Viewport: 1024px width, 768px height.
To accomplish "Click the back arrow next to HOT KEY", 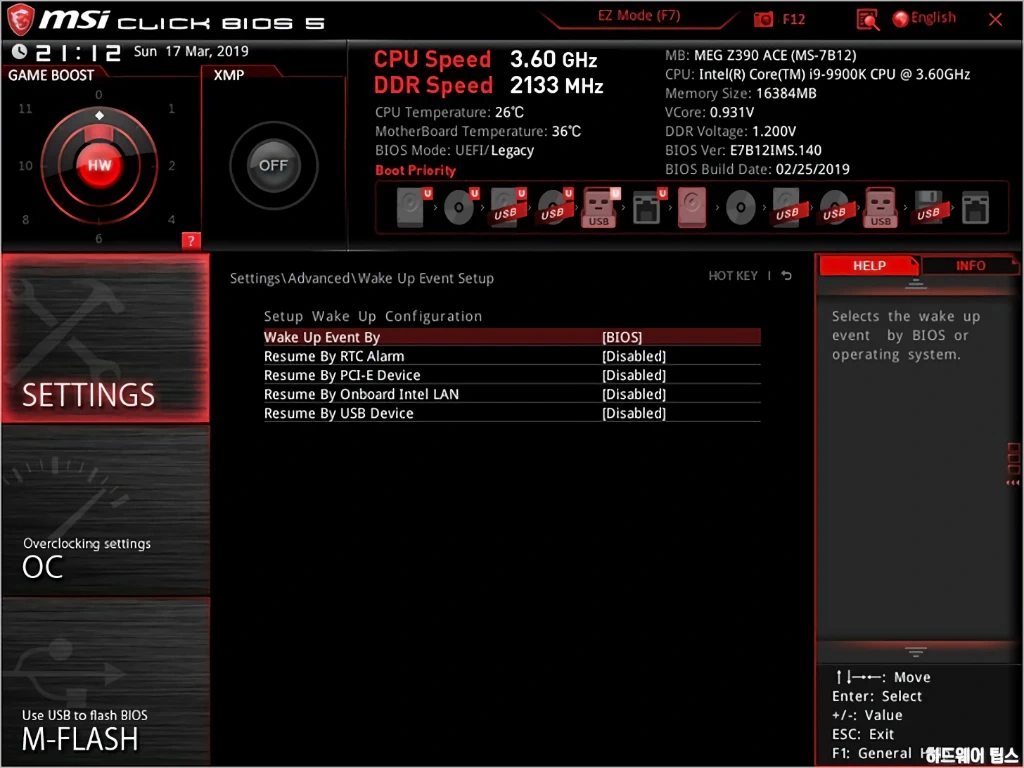I will click(787, 276).
